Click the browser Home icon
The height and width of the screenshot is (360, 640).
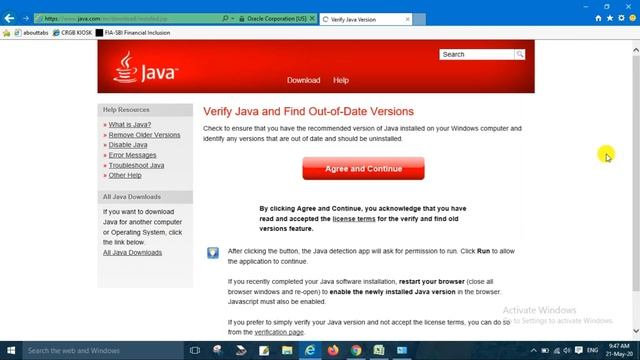(x=598, y=18)
